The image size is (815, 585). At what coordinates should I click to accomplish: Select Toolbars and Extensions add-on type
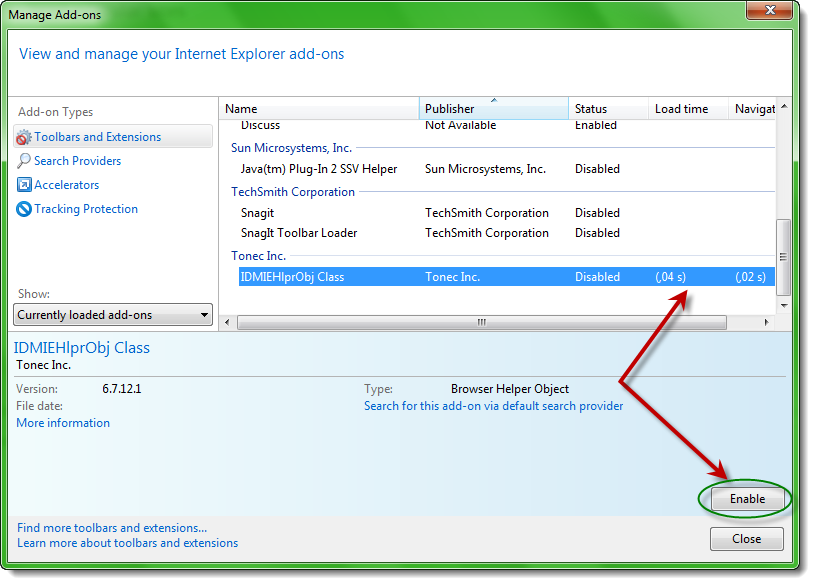pyautogui.click(x=113, y=137)
